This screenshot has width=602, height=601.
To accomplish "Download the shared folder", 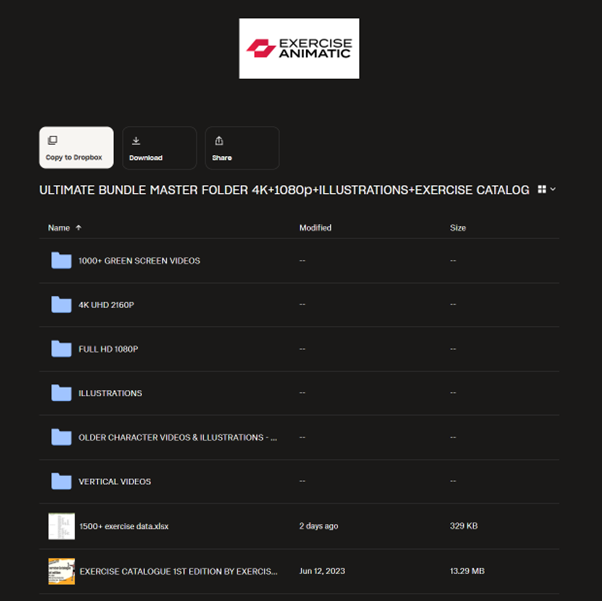I will [x=159, y=148].
